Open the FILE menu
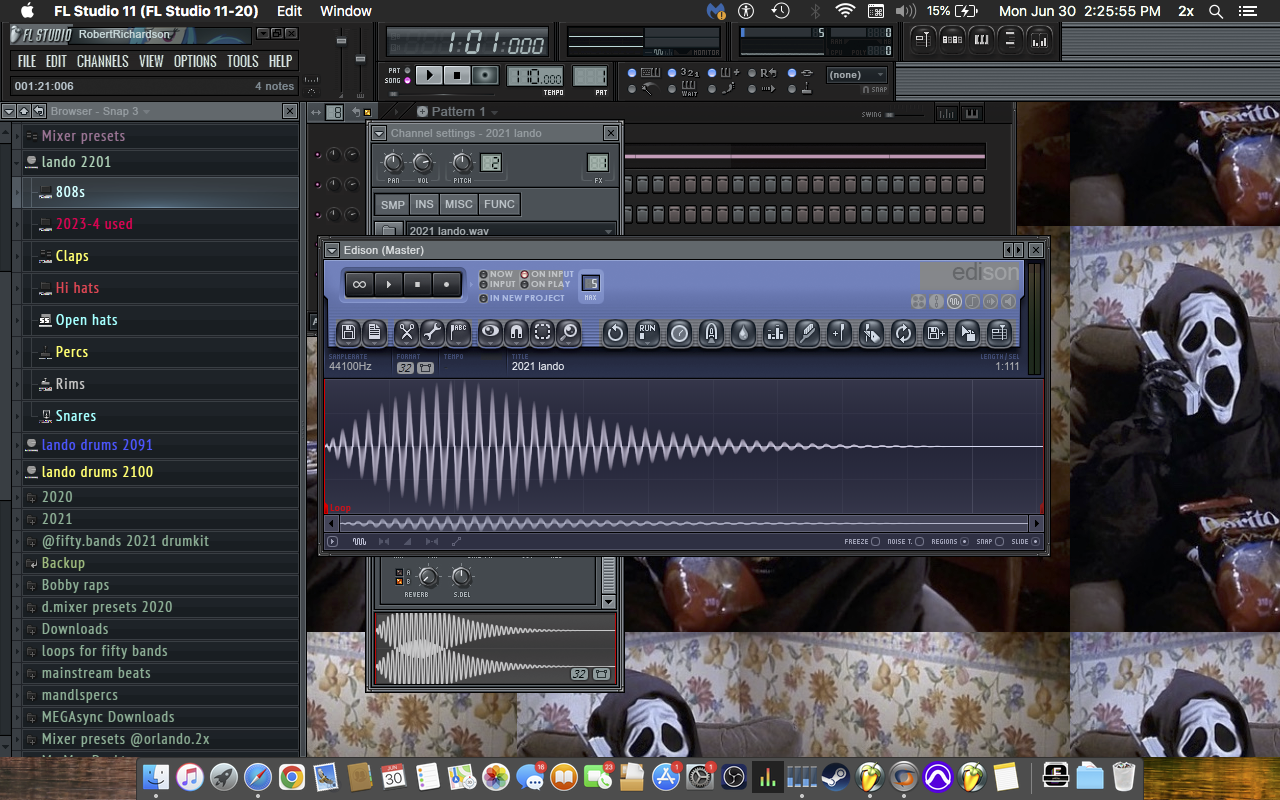Image resolution: width=1280 pixels, height=800 pixels. (27, 61)
